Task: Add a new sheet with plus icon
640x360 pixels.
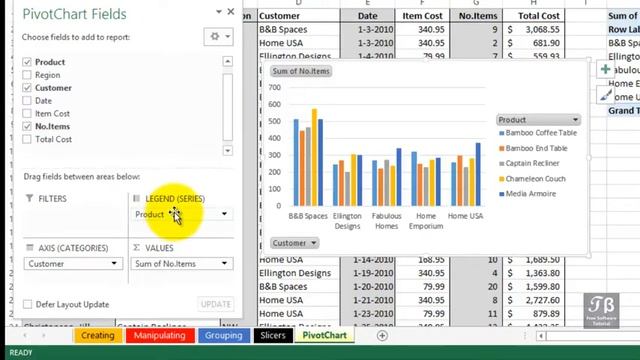Action: point(382,336)
